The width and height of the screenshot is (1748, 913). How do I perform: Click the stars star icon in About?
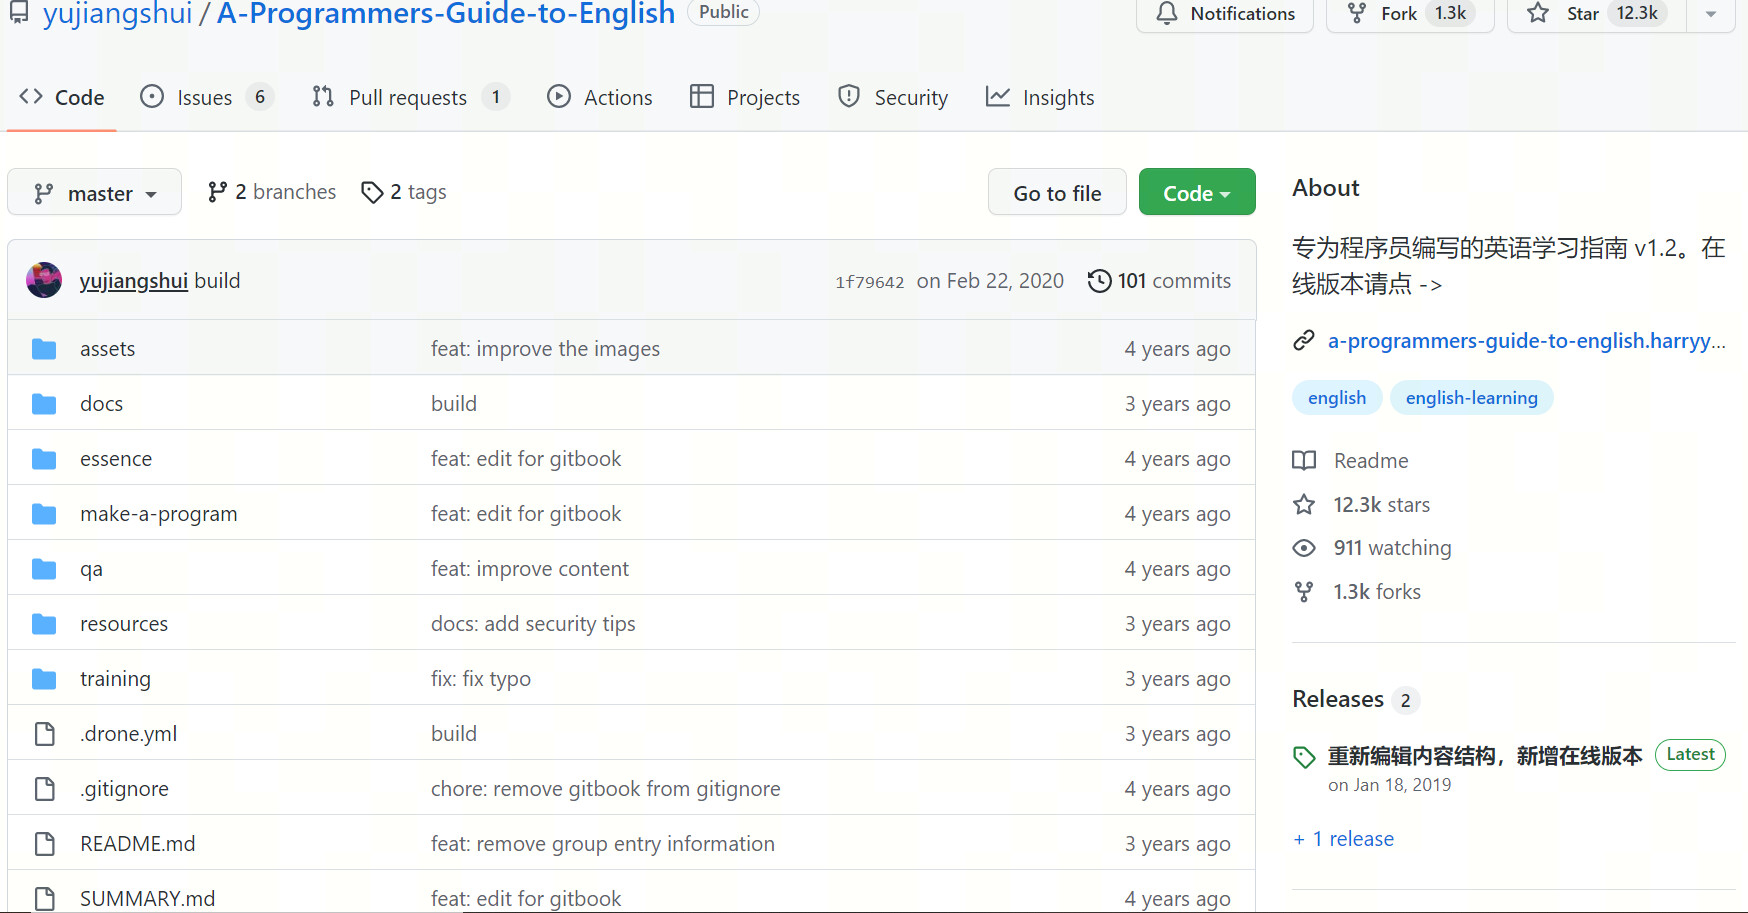(x=1304, y=505)
